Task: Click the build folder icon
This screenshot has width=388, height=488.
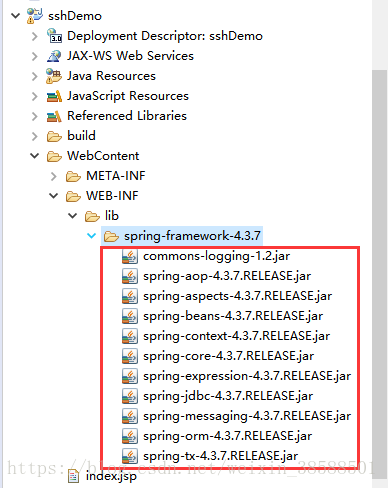Action: coord(54,136)
